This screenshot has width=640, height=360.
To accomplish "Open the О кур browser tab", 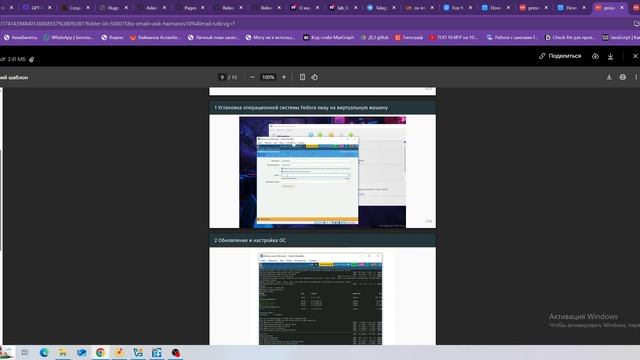I will [x=304, y=8].
